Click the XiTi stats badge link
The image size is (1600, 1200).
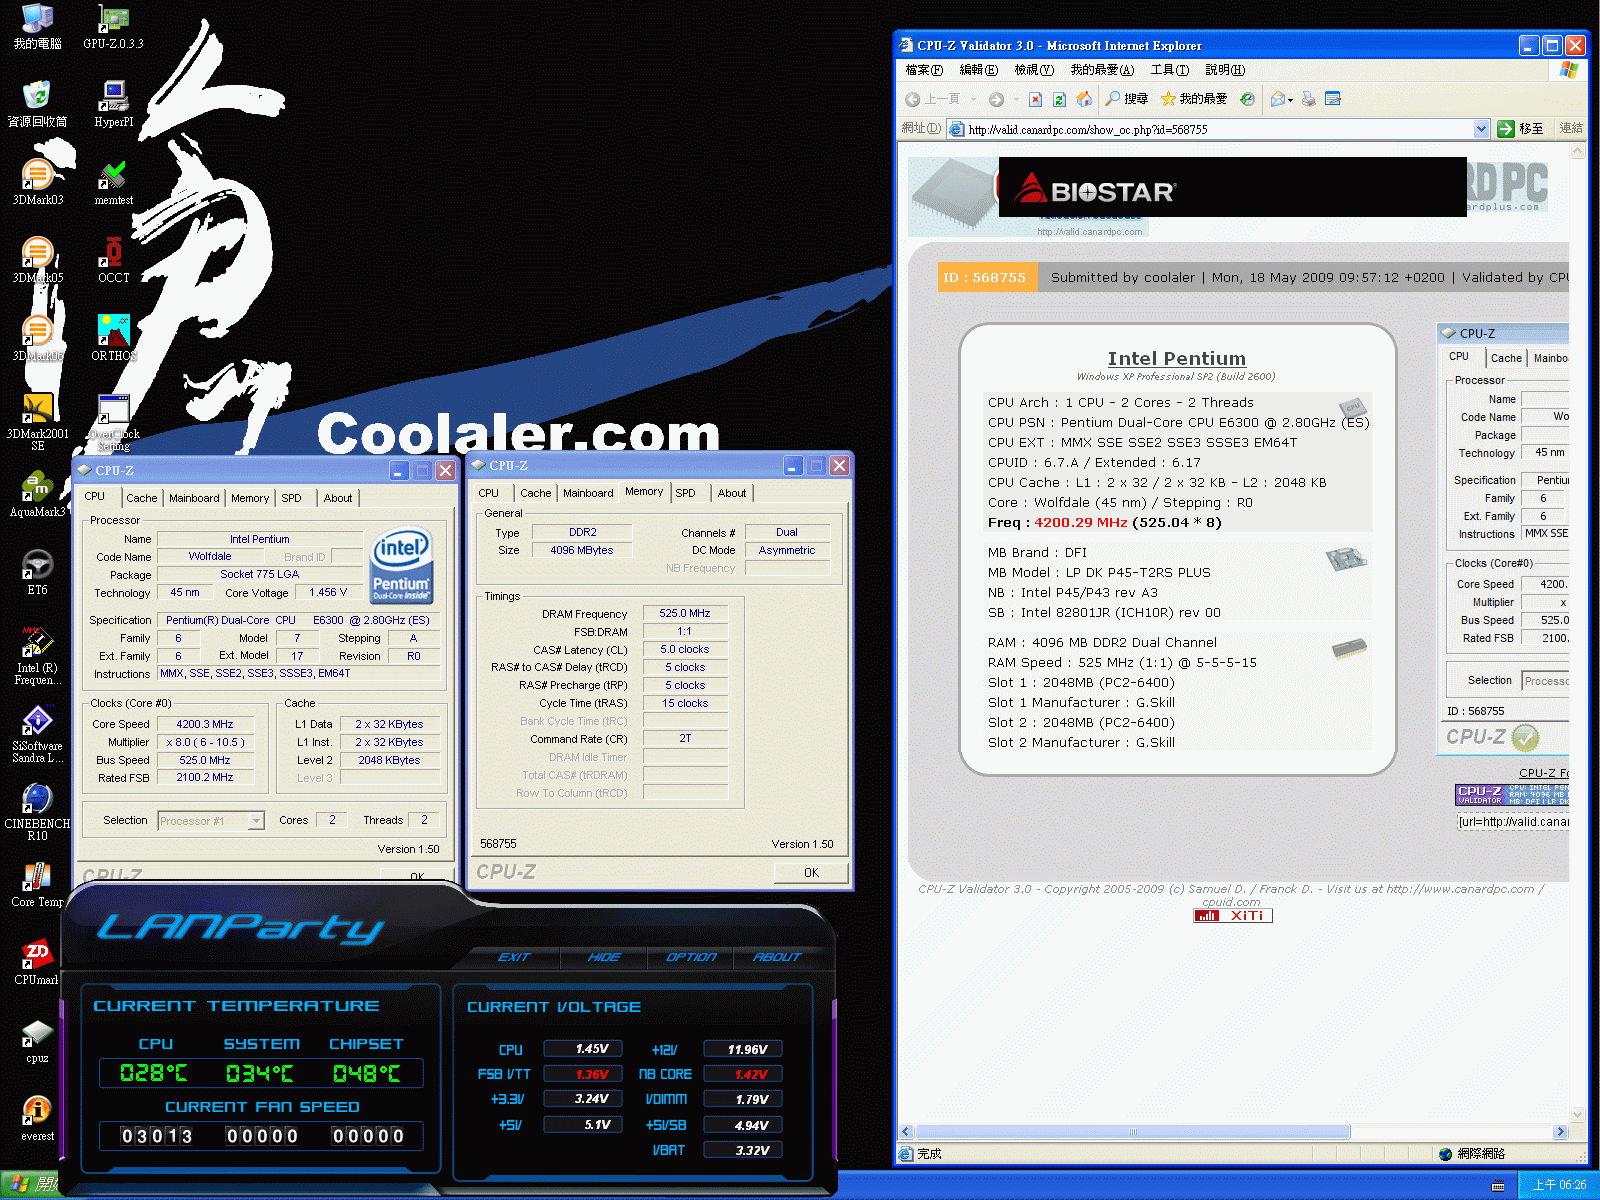coord(1233,915)
